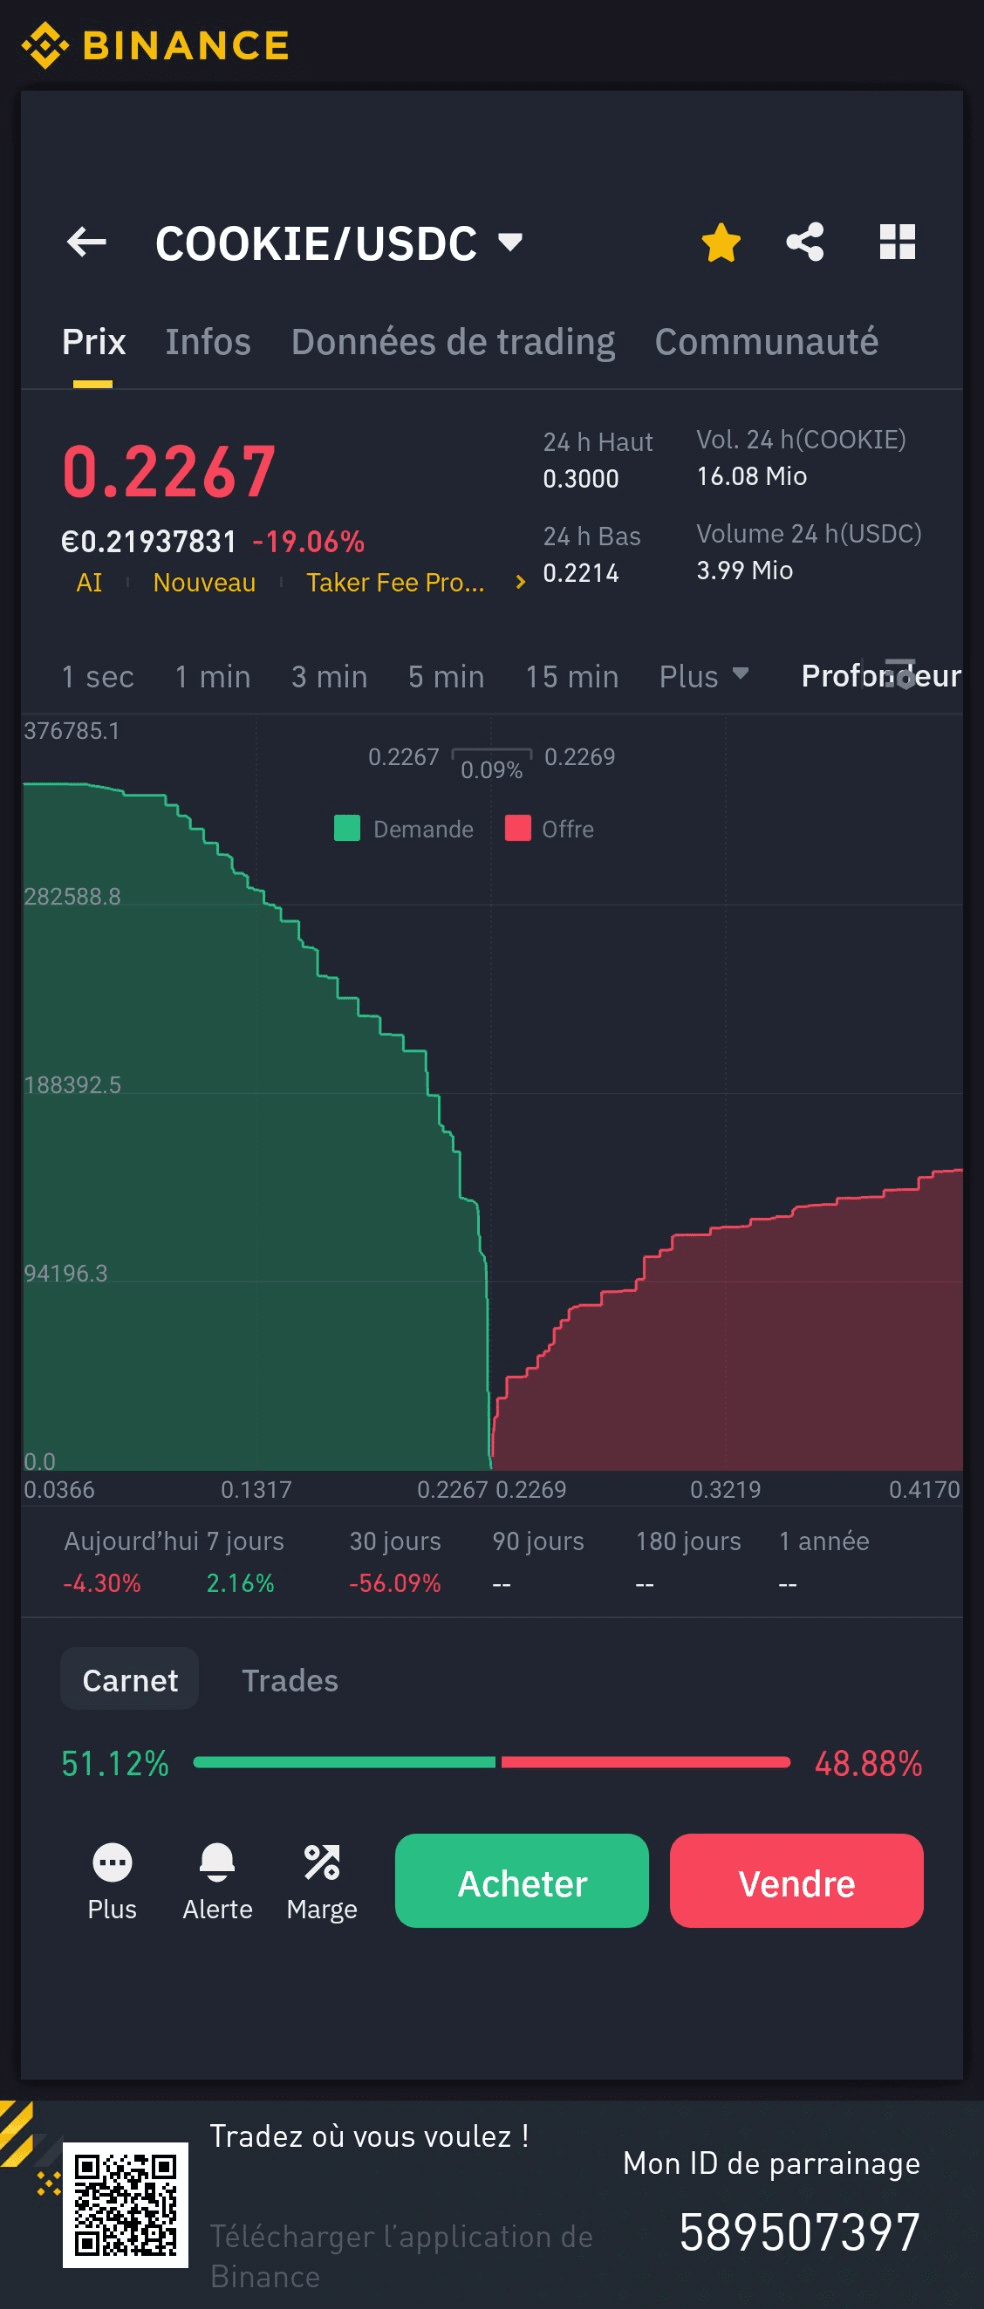Click the 30 jours -56.09% performance
This screenshot has width=984, height=2309.
[395, 1562]
